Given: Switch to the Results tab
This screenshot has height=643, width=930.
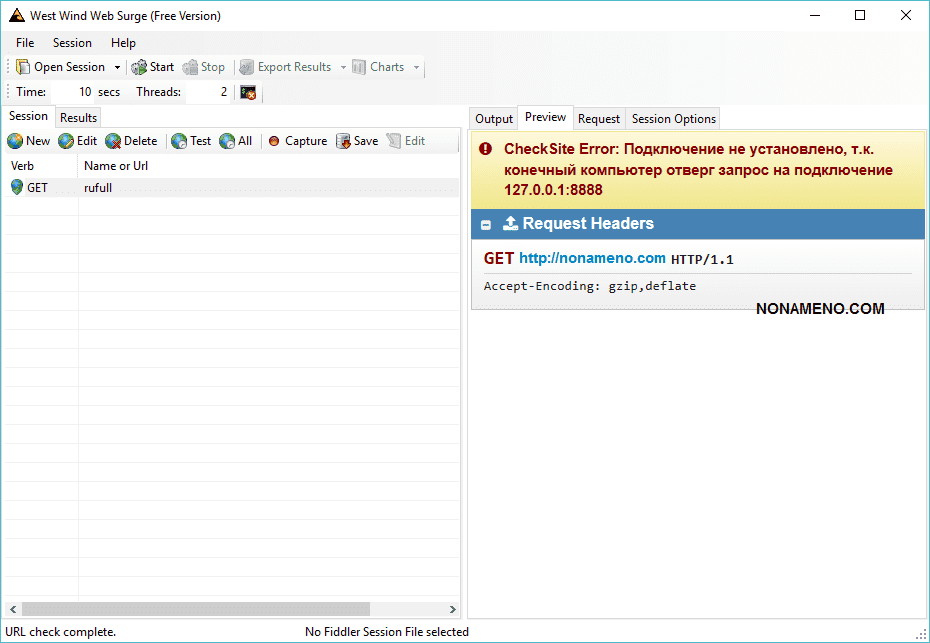Looking at the screenshot, I should 78,118.
